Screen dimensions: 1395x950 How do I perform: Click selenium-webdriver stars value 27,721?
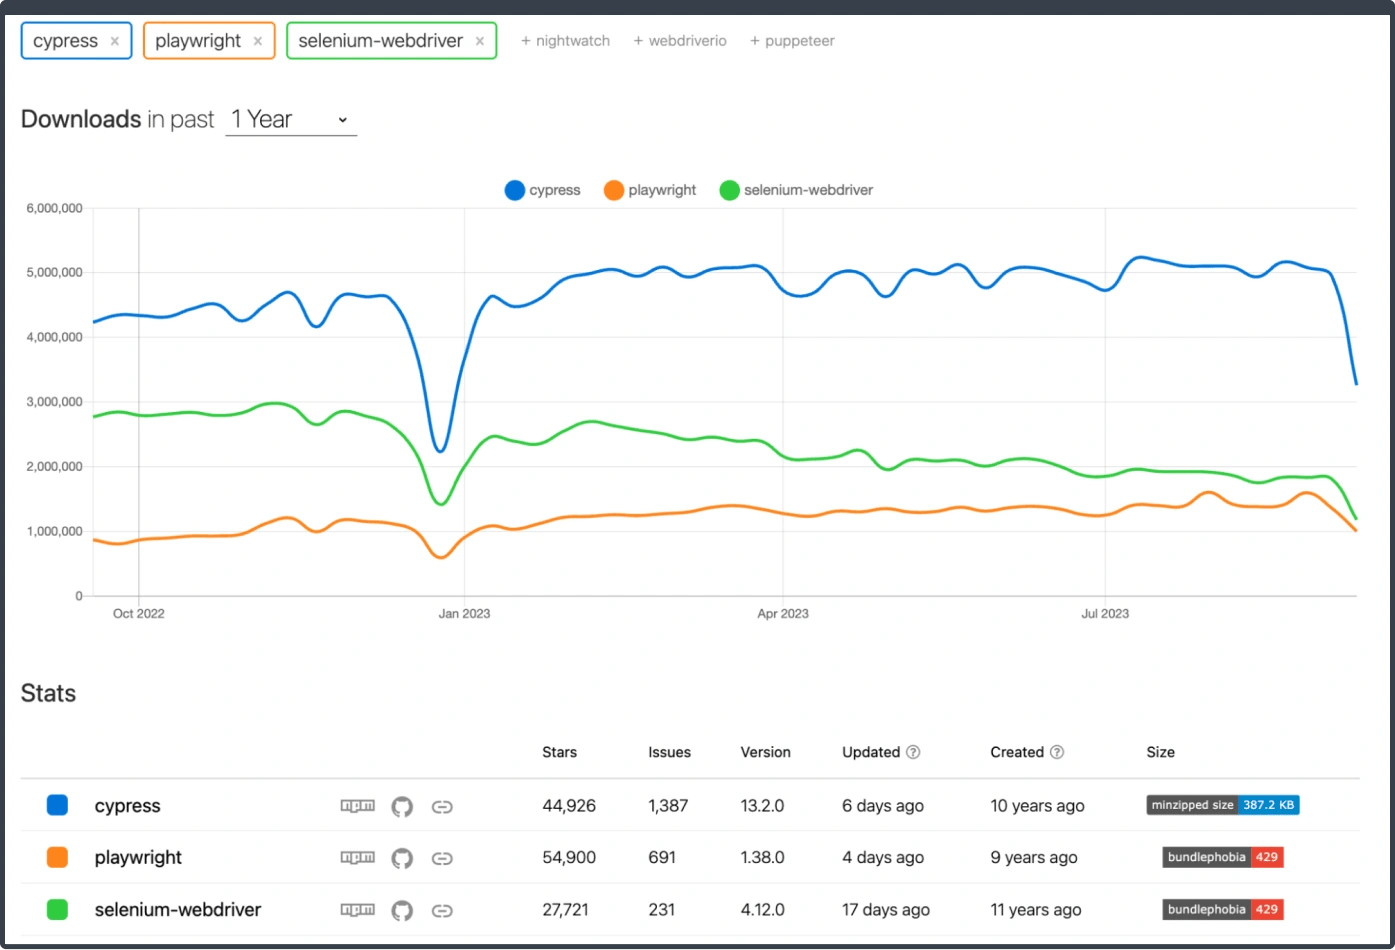[x=565, y=910]
